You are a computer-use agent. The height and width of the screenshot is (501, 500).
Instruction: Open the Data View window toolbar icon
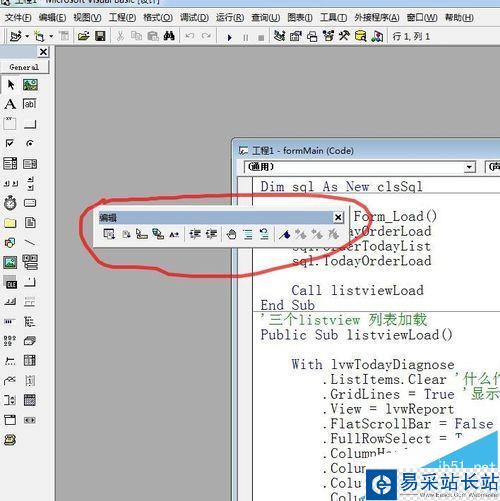click(x=361, y=36)
